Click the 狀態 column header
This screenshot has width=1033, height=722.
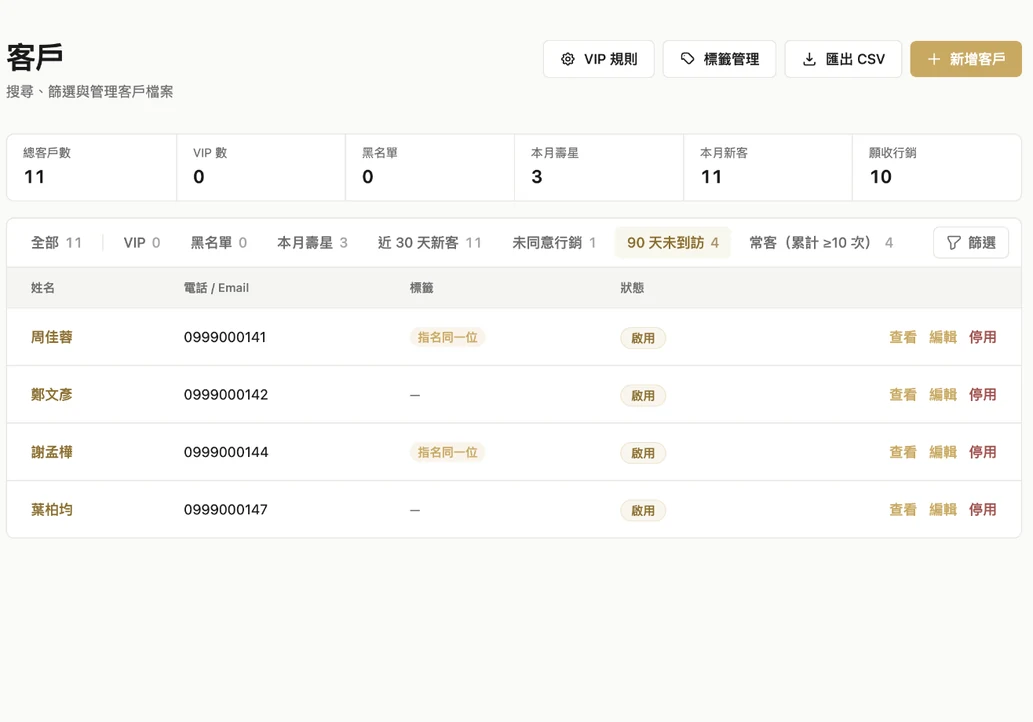point(632,288)
